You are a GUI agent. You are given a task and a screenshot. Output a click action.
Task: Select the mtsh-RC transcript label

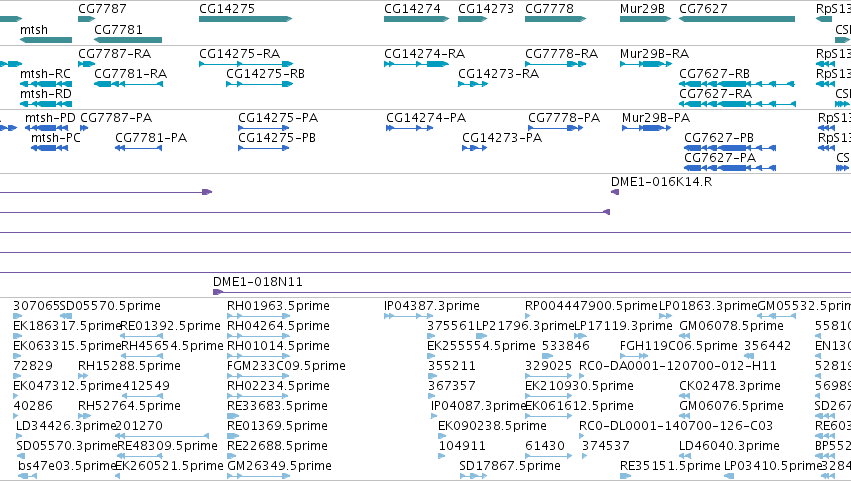[x=46, y=74]
